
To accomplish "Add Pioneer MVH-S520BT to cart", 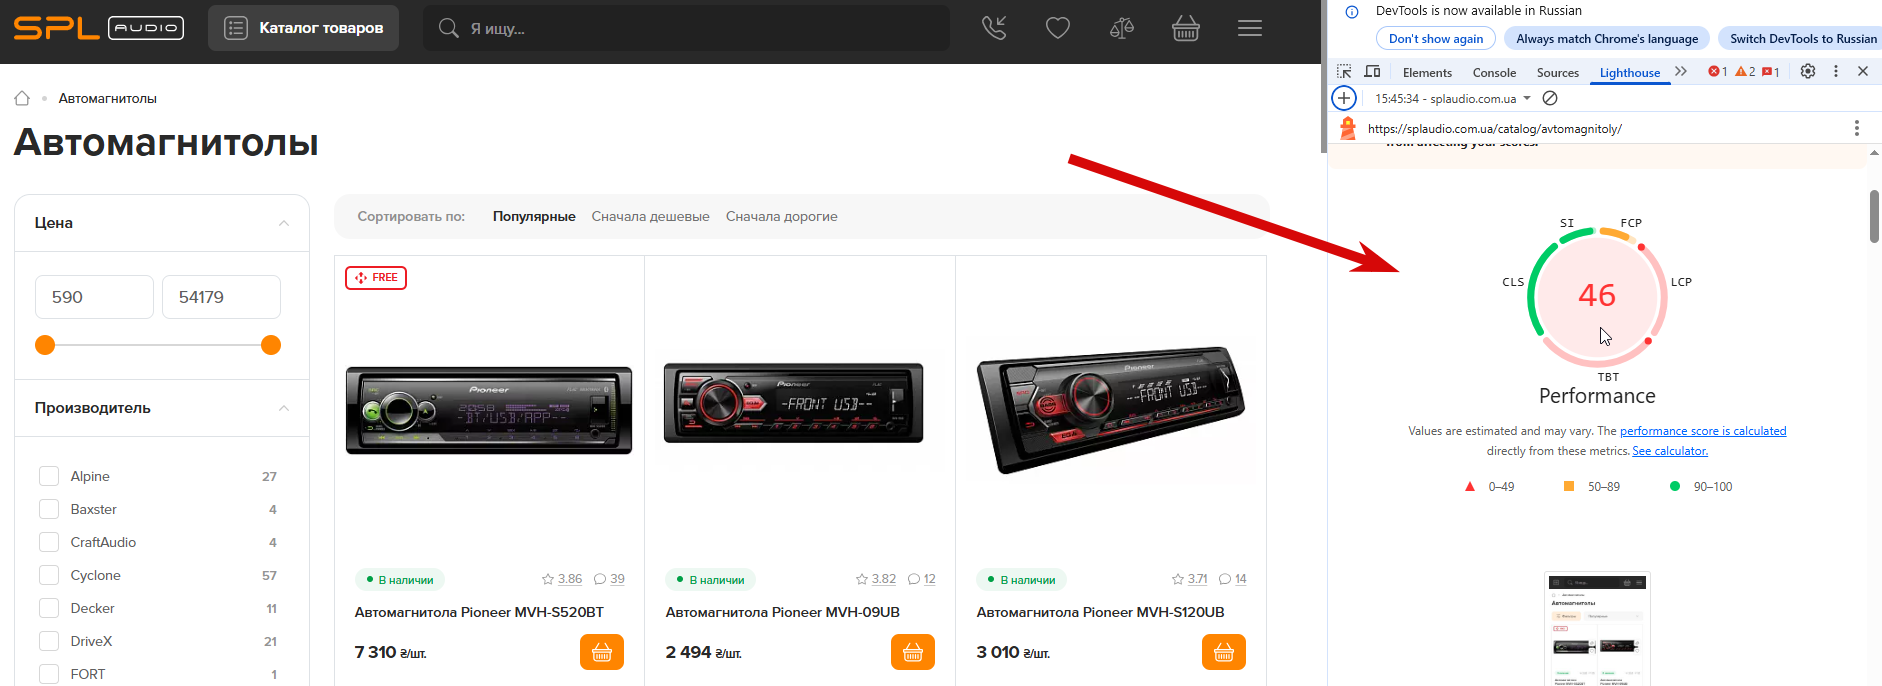I will [602, 652].
